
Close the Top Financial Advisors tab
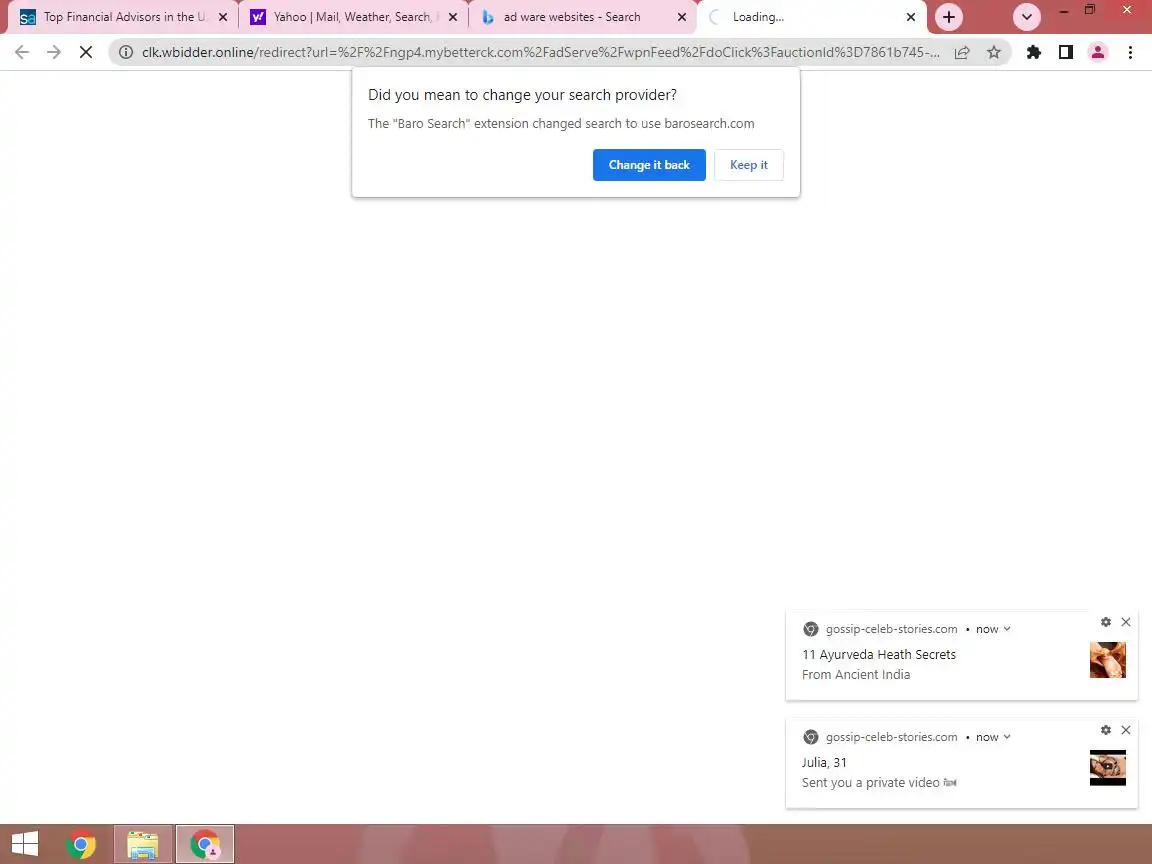point(223,17)
